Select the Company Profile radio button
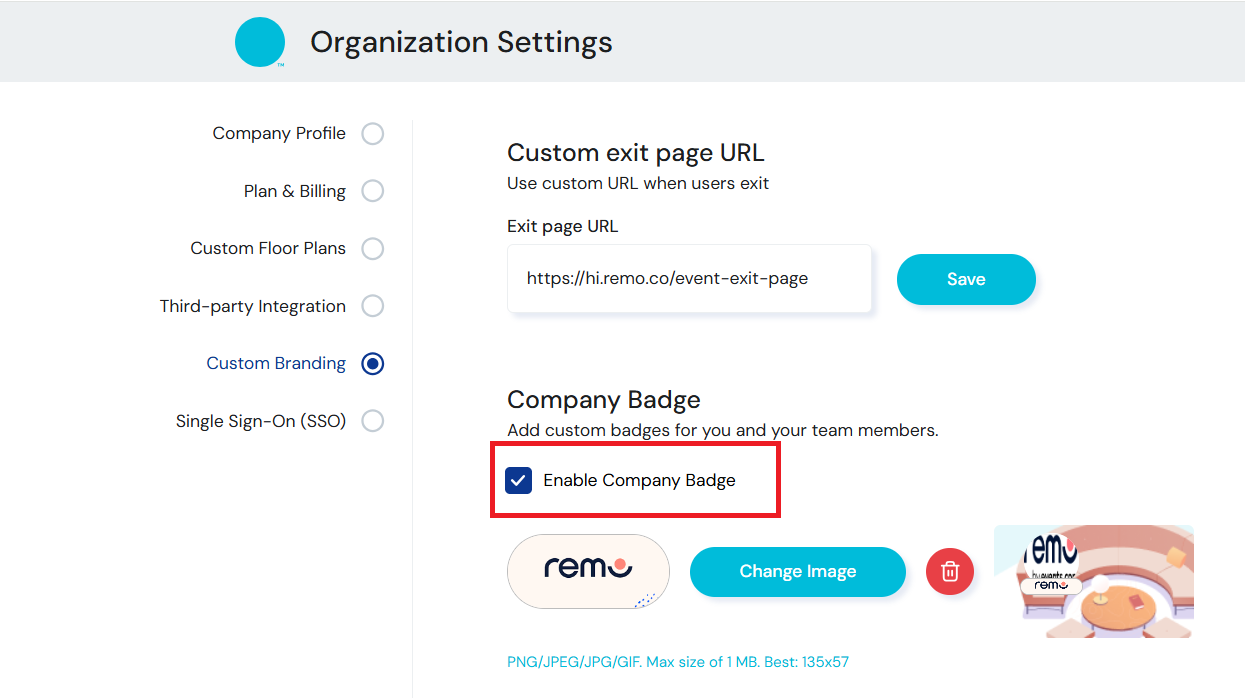This screenshot has height=698, width=1245. (372, 133)
